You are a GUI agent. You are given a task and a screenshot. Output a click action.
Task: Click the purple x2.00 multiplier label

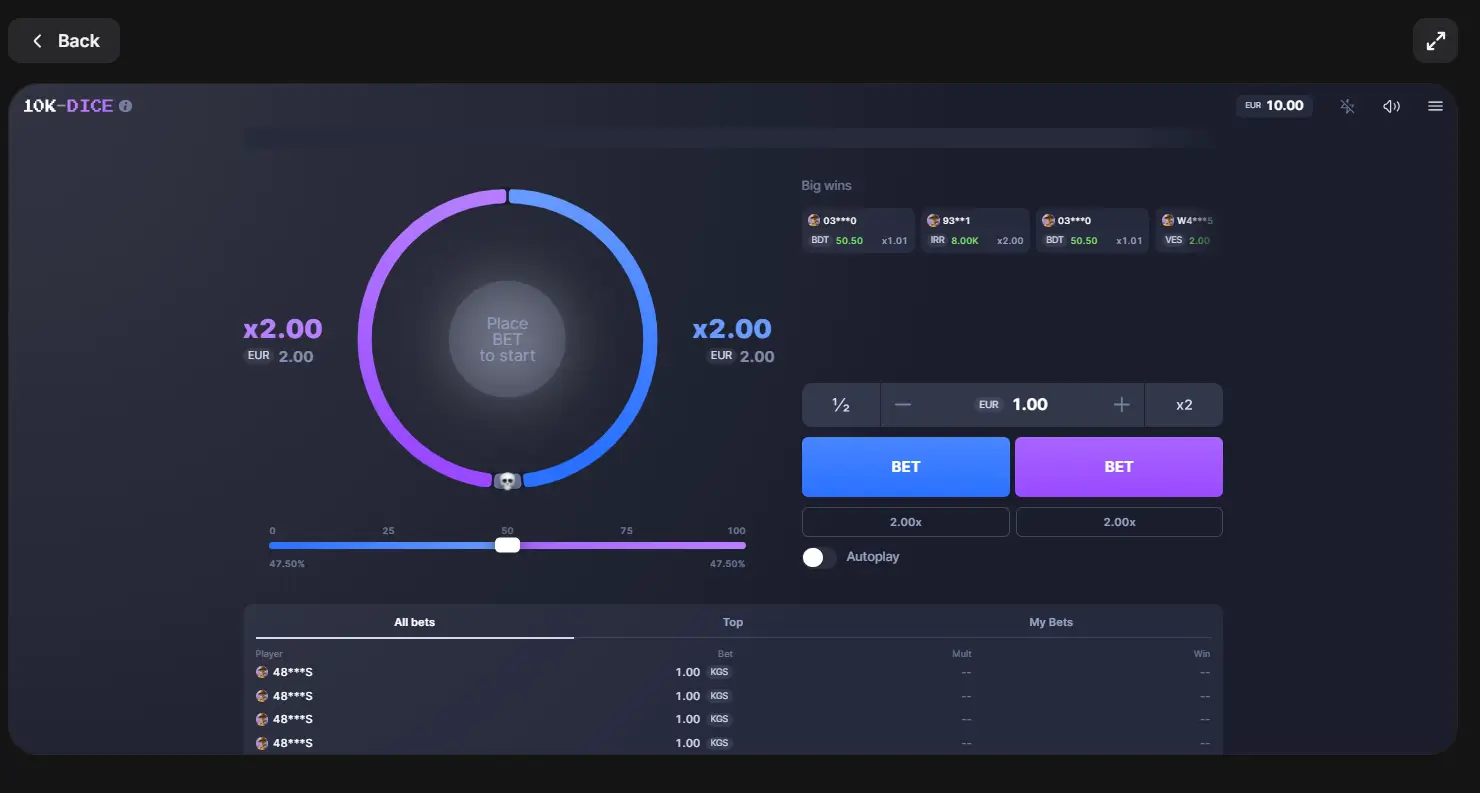click(x=283, y=328)
